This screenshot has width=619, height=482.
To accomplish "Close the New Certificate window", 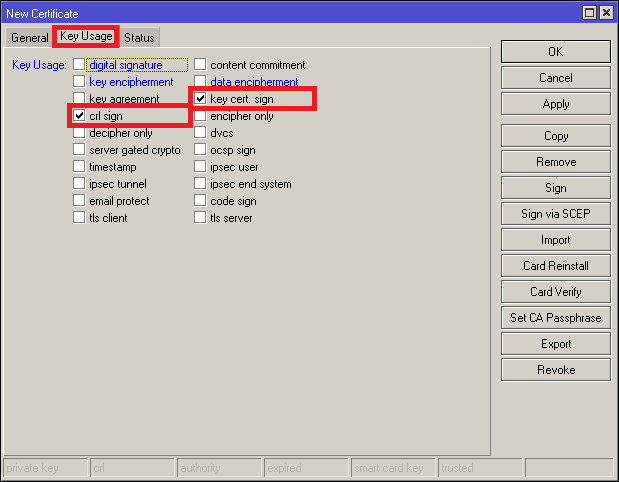I will pyautogui.click(x=605, y=12).
